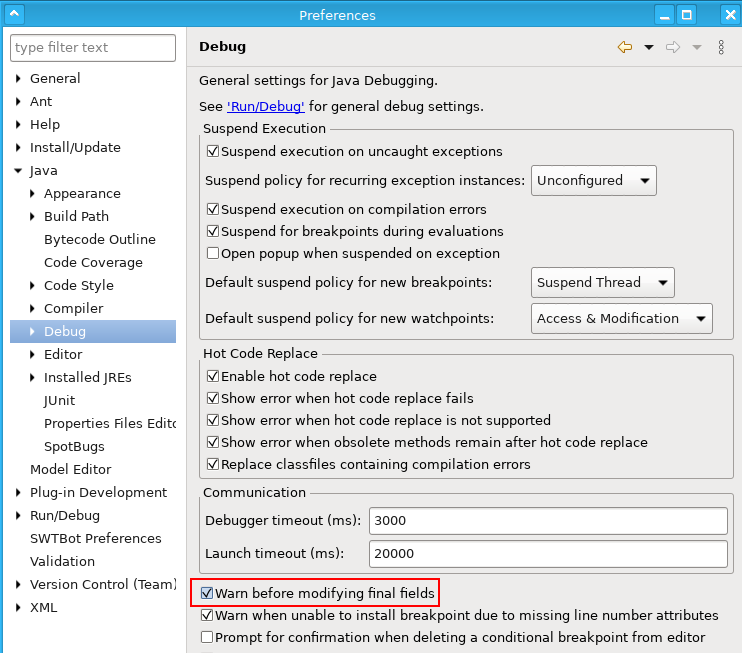Open the three-dot view menu icon
The image size is (742, 653).
tap(721, 47)
